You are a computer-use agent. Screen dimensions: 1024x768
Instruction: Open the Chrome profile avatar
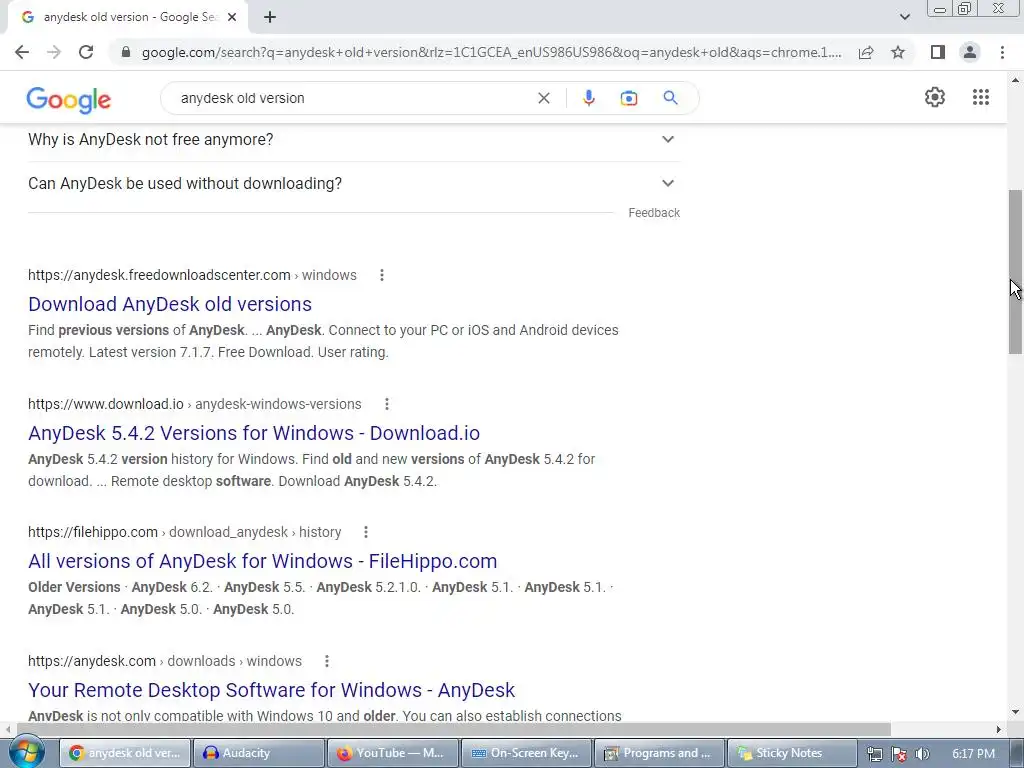coord(970,52)
